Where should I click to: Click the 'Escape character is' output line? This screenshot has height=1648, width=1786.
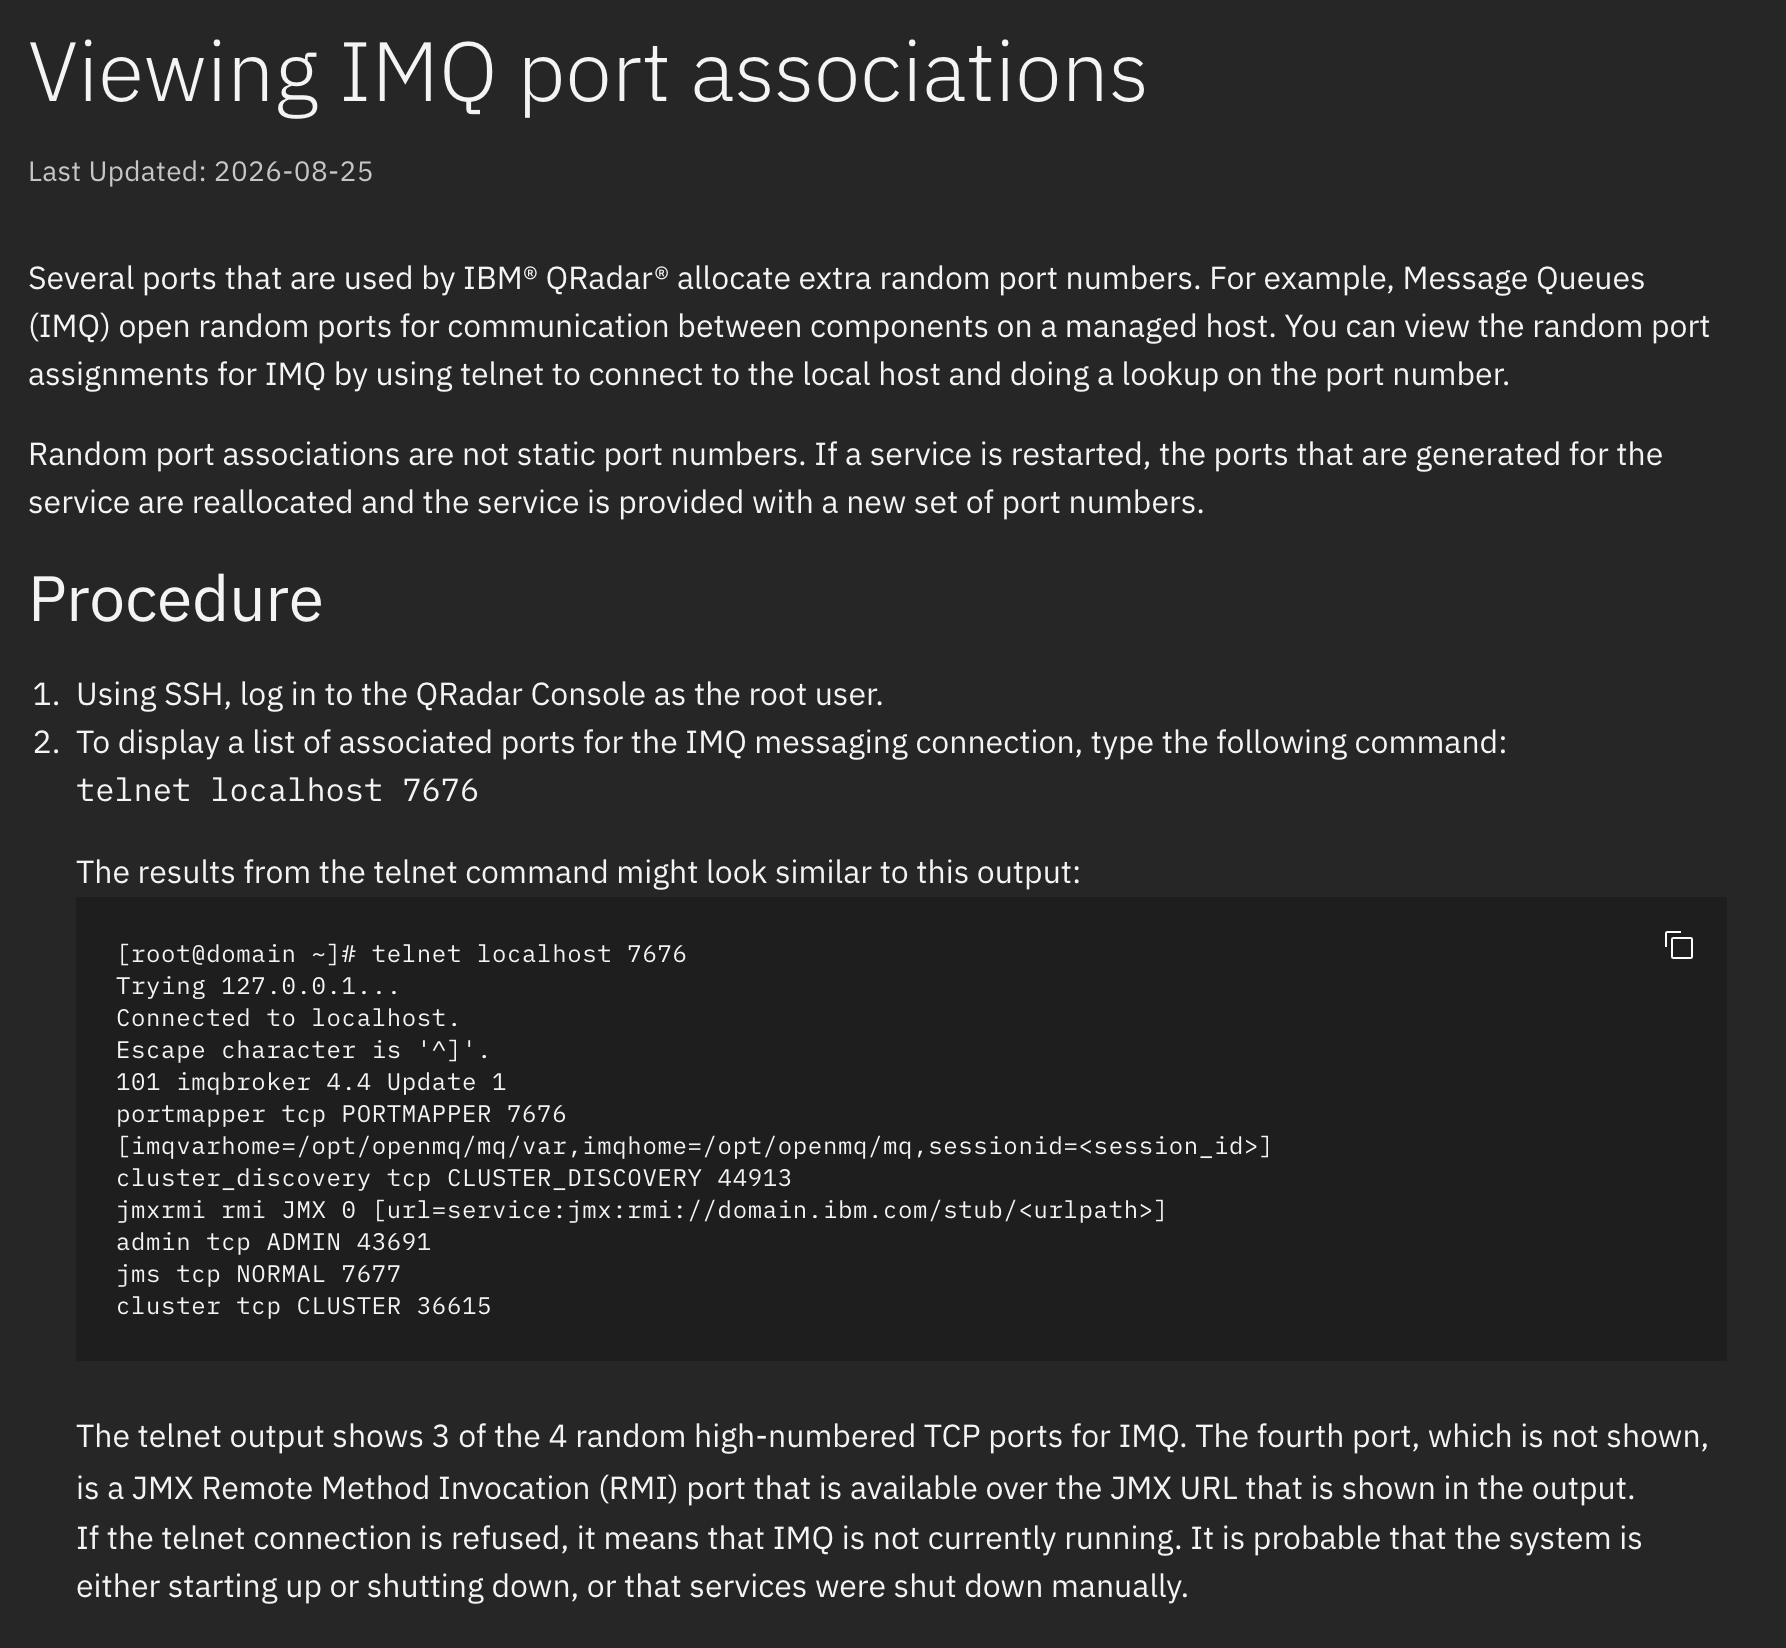(303, 1050)
